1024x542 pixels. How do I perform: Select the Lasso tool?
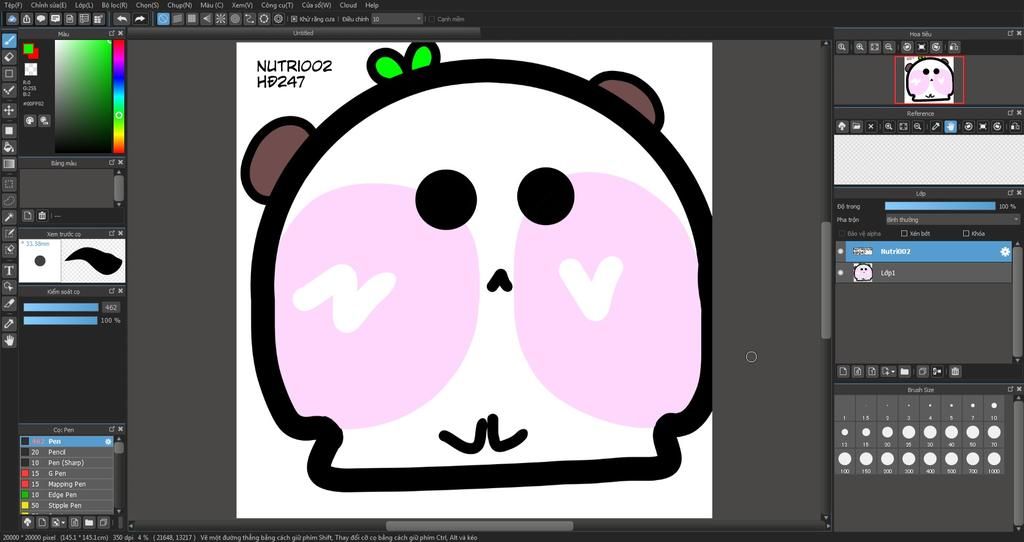[9, 200]
